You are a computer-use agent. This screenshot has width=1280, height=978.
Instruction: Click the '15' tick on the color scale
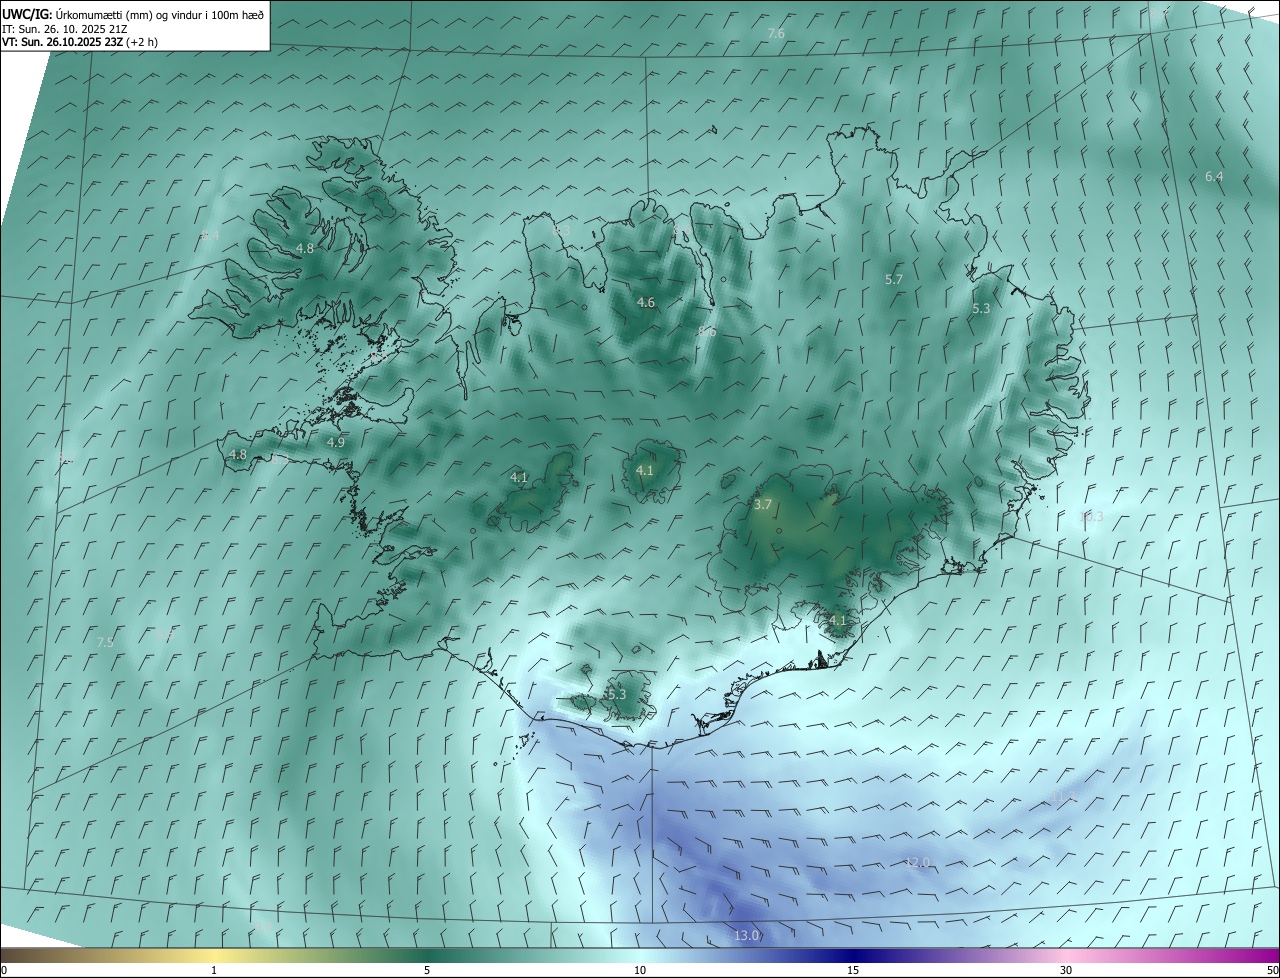(853, 970)
